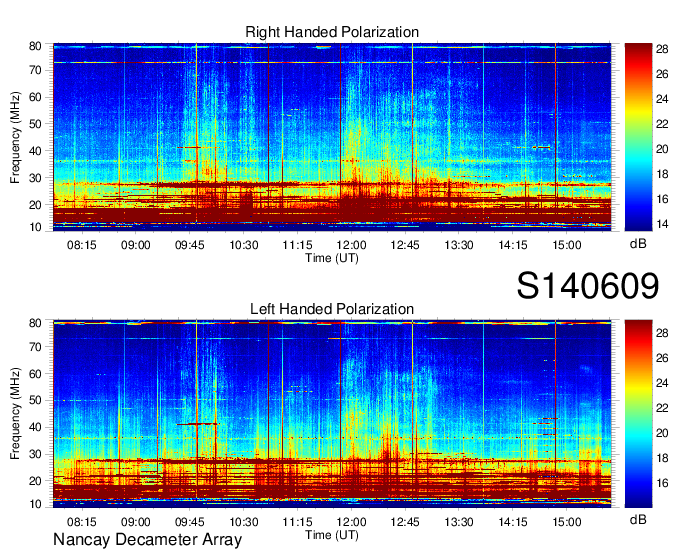
Task: Click the "12:00" time tick of Right Handed plot
Action: (x=351, y=245)
